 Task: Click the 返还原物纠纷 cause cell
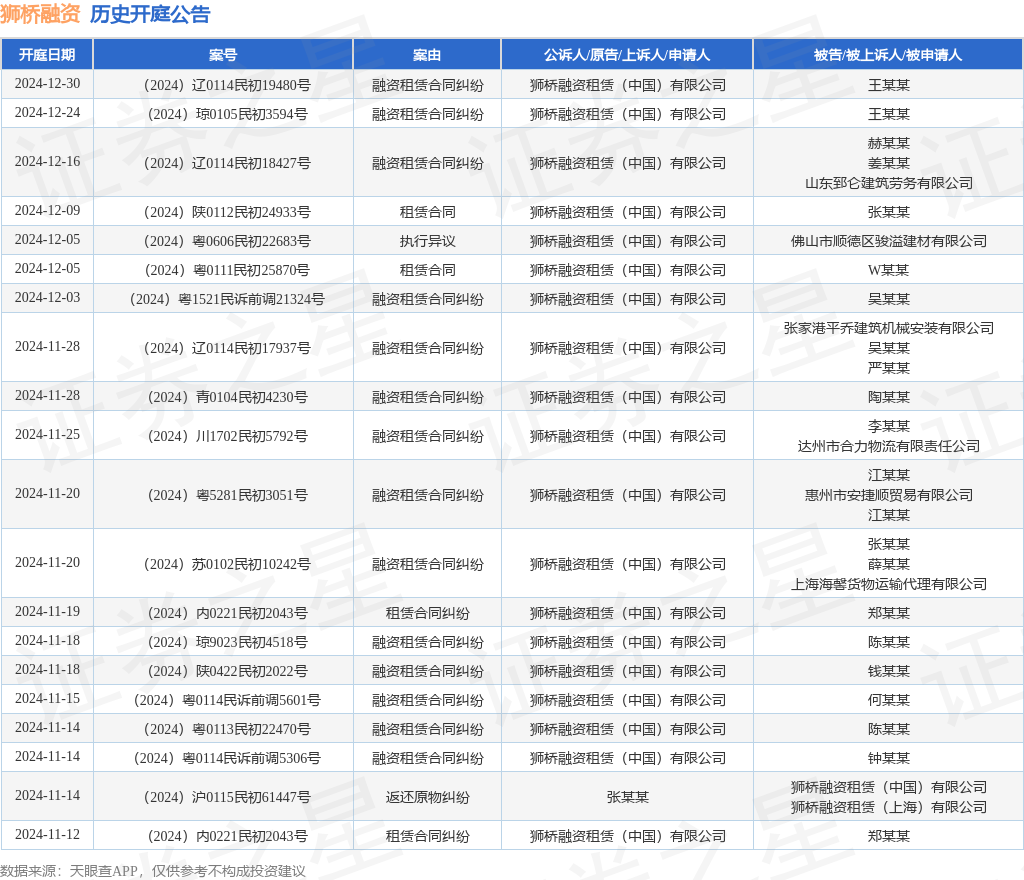pos(427,797)
